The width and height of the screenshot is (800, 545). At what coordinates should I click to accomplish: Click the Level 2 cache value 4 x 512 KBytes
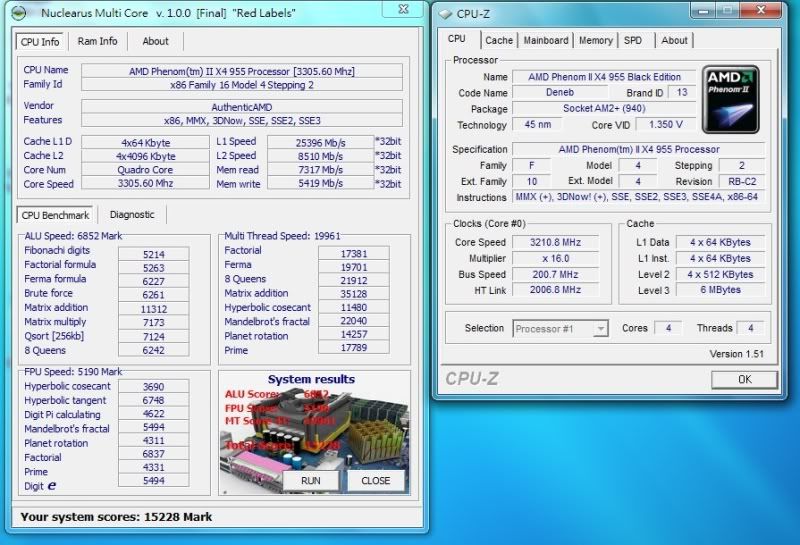pos(720,274)
